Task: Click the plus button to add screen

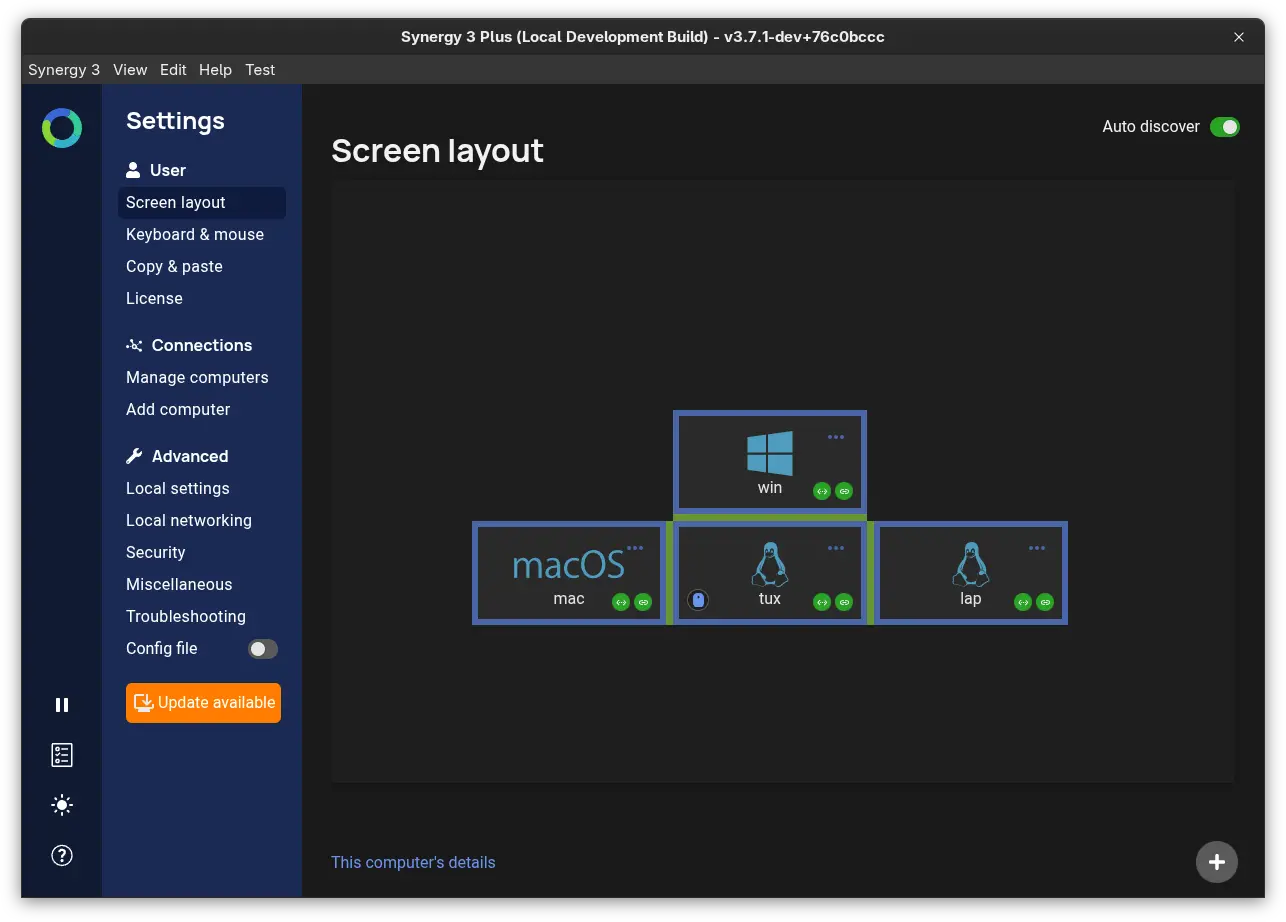Action: (1217, 862)
